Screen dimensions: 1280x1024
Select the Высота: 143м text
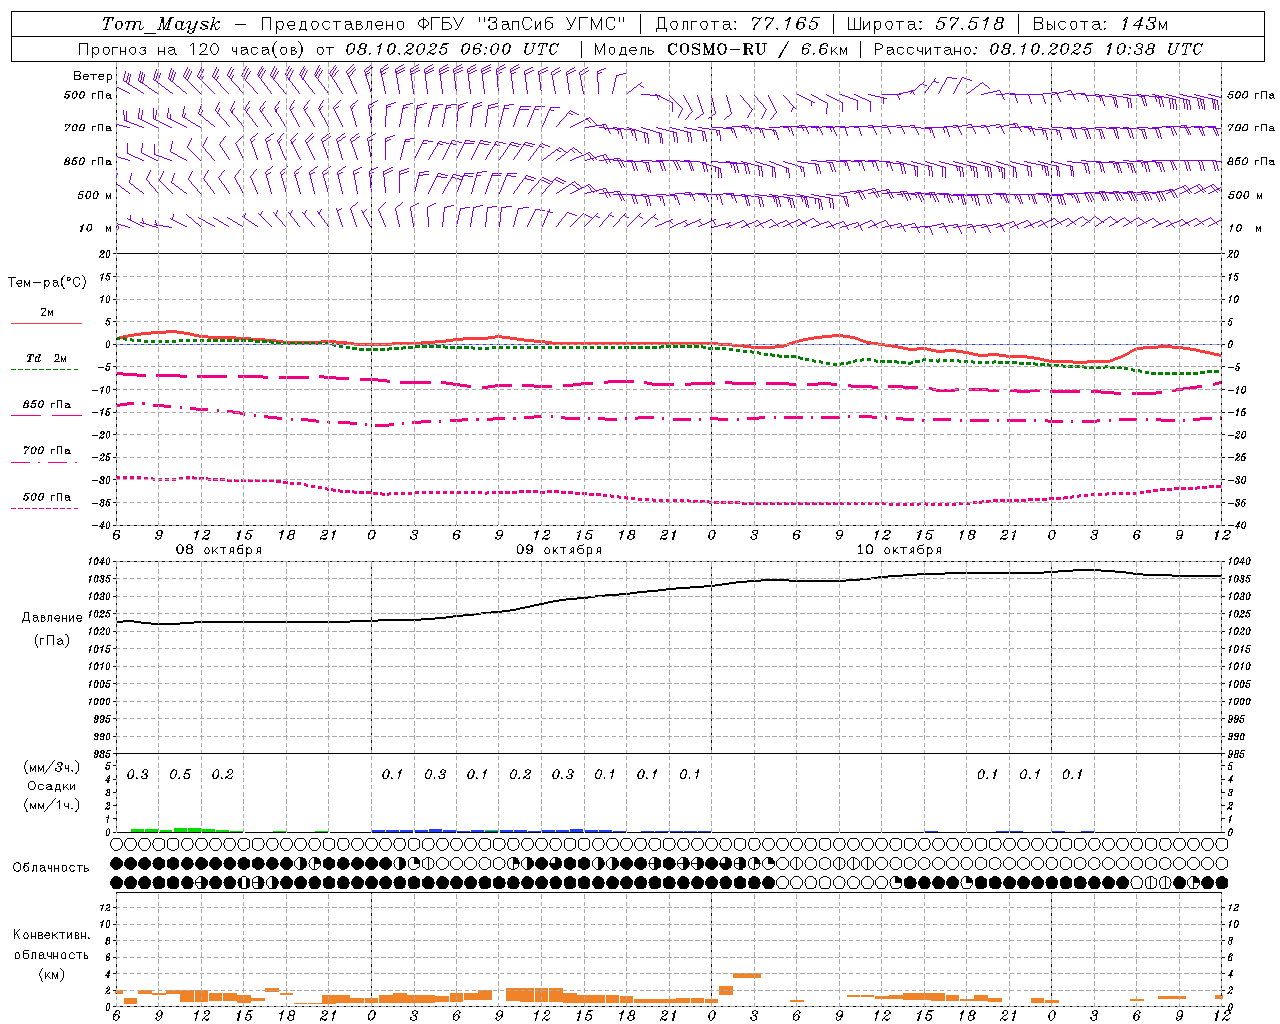1100,24
